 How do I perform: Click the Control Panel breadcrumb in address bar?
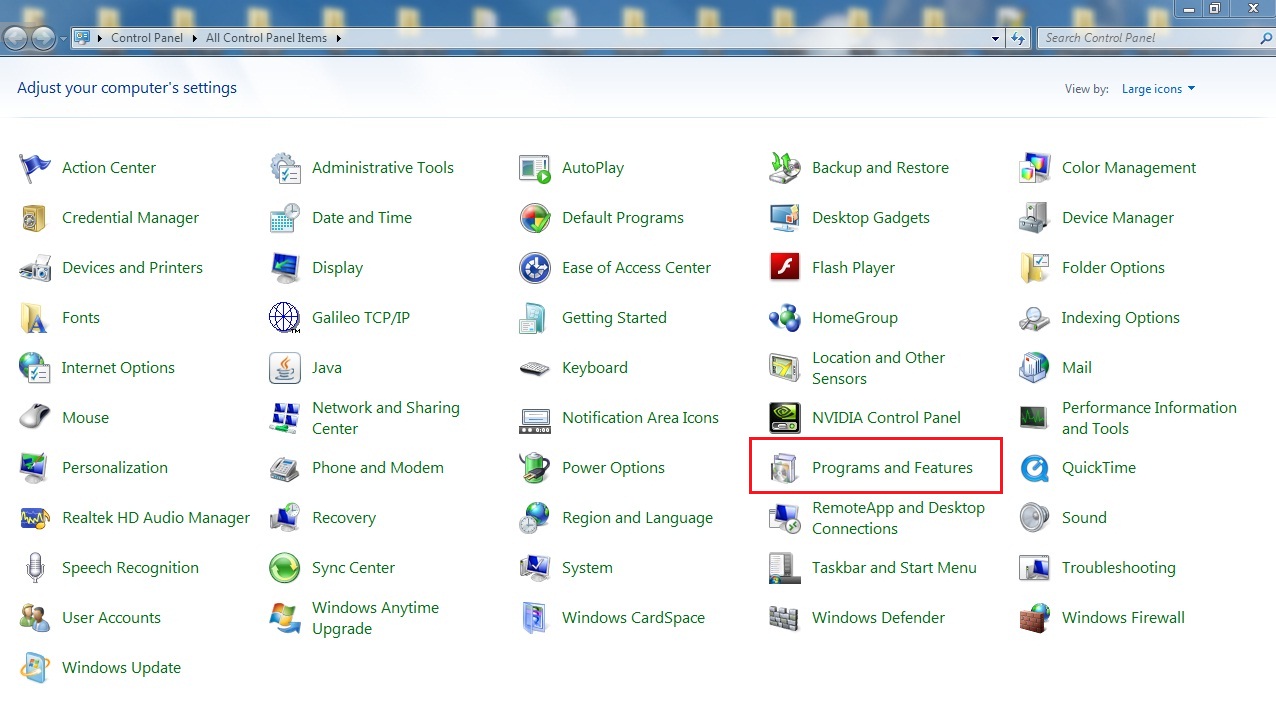click(x=147, y=38)
